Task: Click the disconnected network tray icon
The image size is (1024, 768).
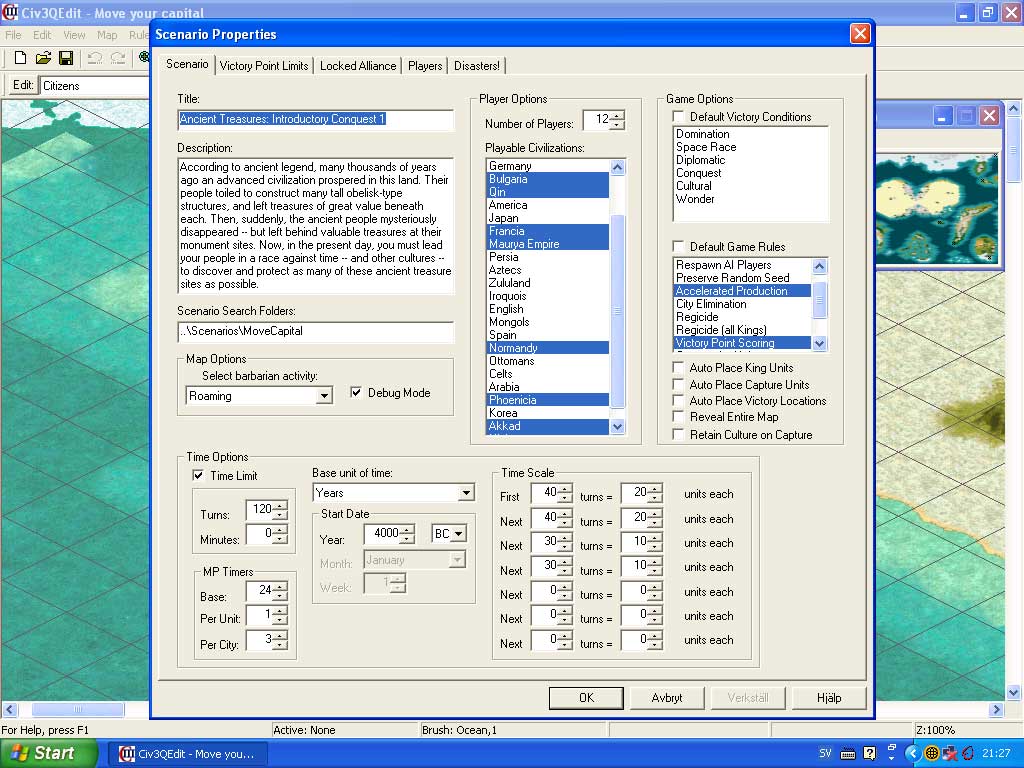Action: (950, 754)
